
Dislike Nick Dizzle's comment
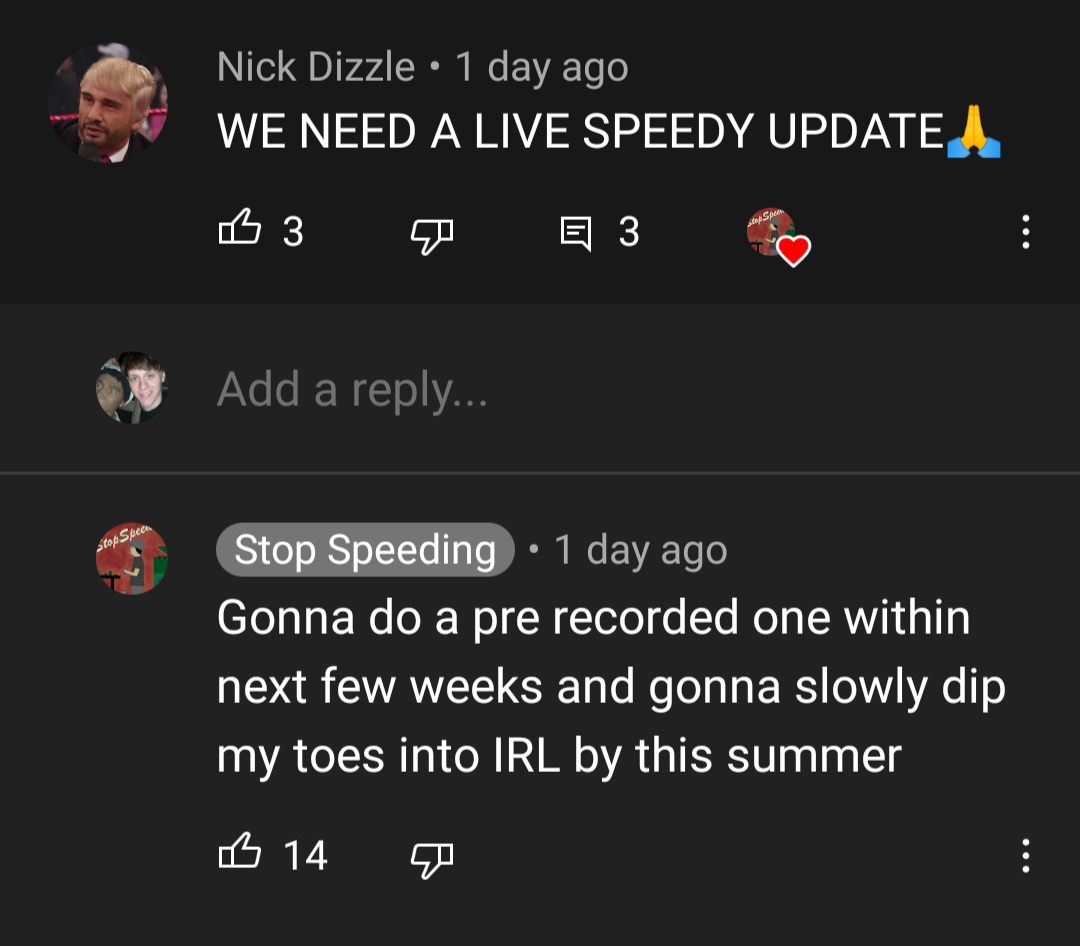(x=432, y=236)
